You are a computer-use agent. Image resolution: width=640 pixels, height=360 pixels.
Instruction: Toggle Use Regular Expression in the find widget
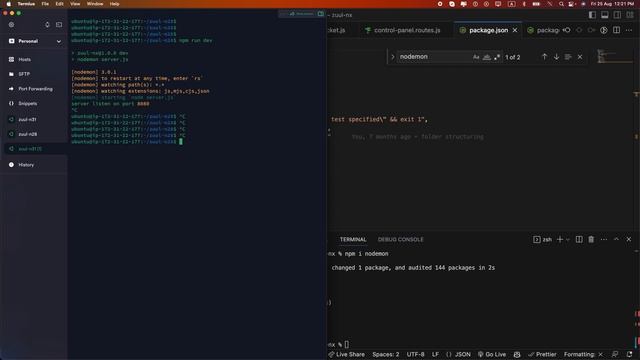coord(497,57)
